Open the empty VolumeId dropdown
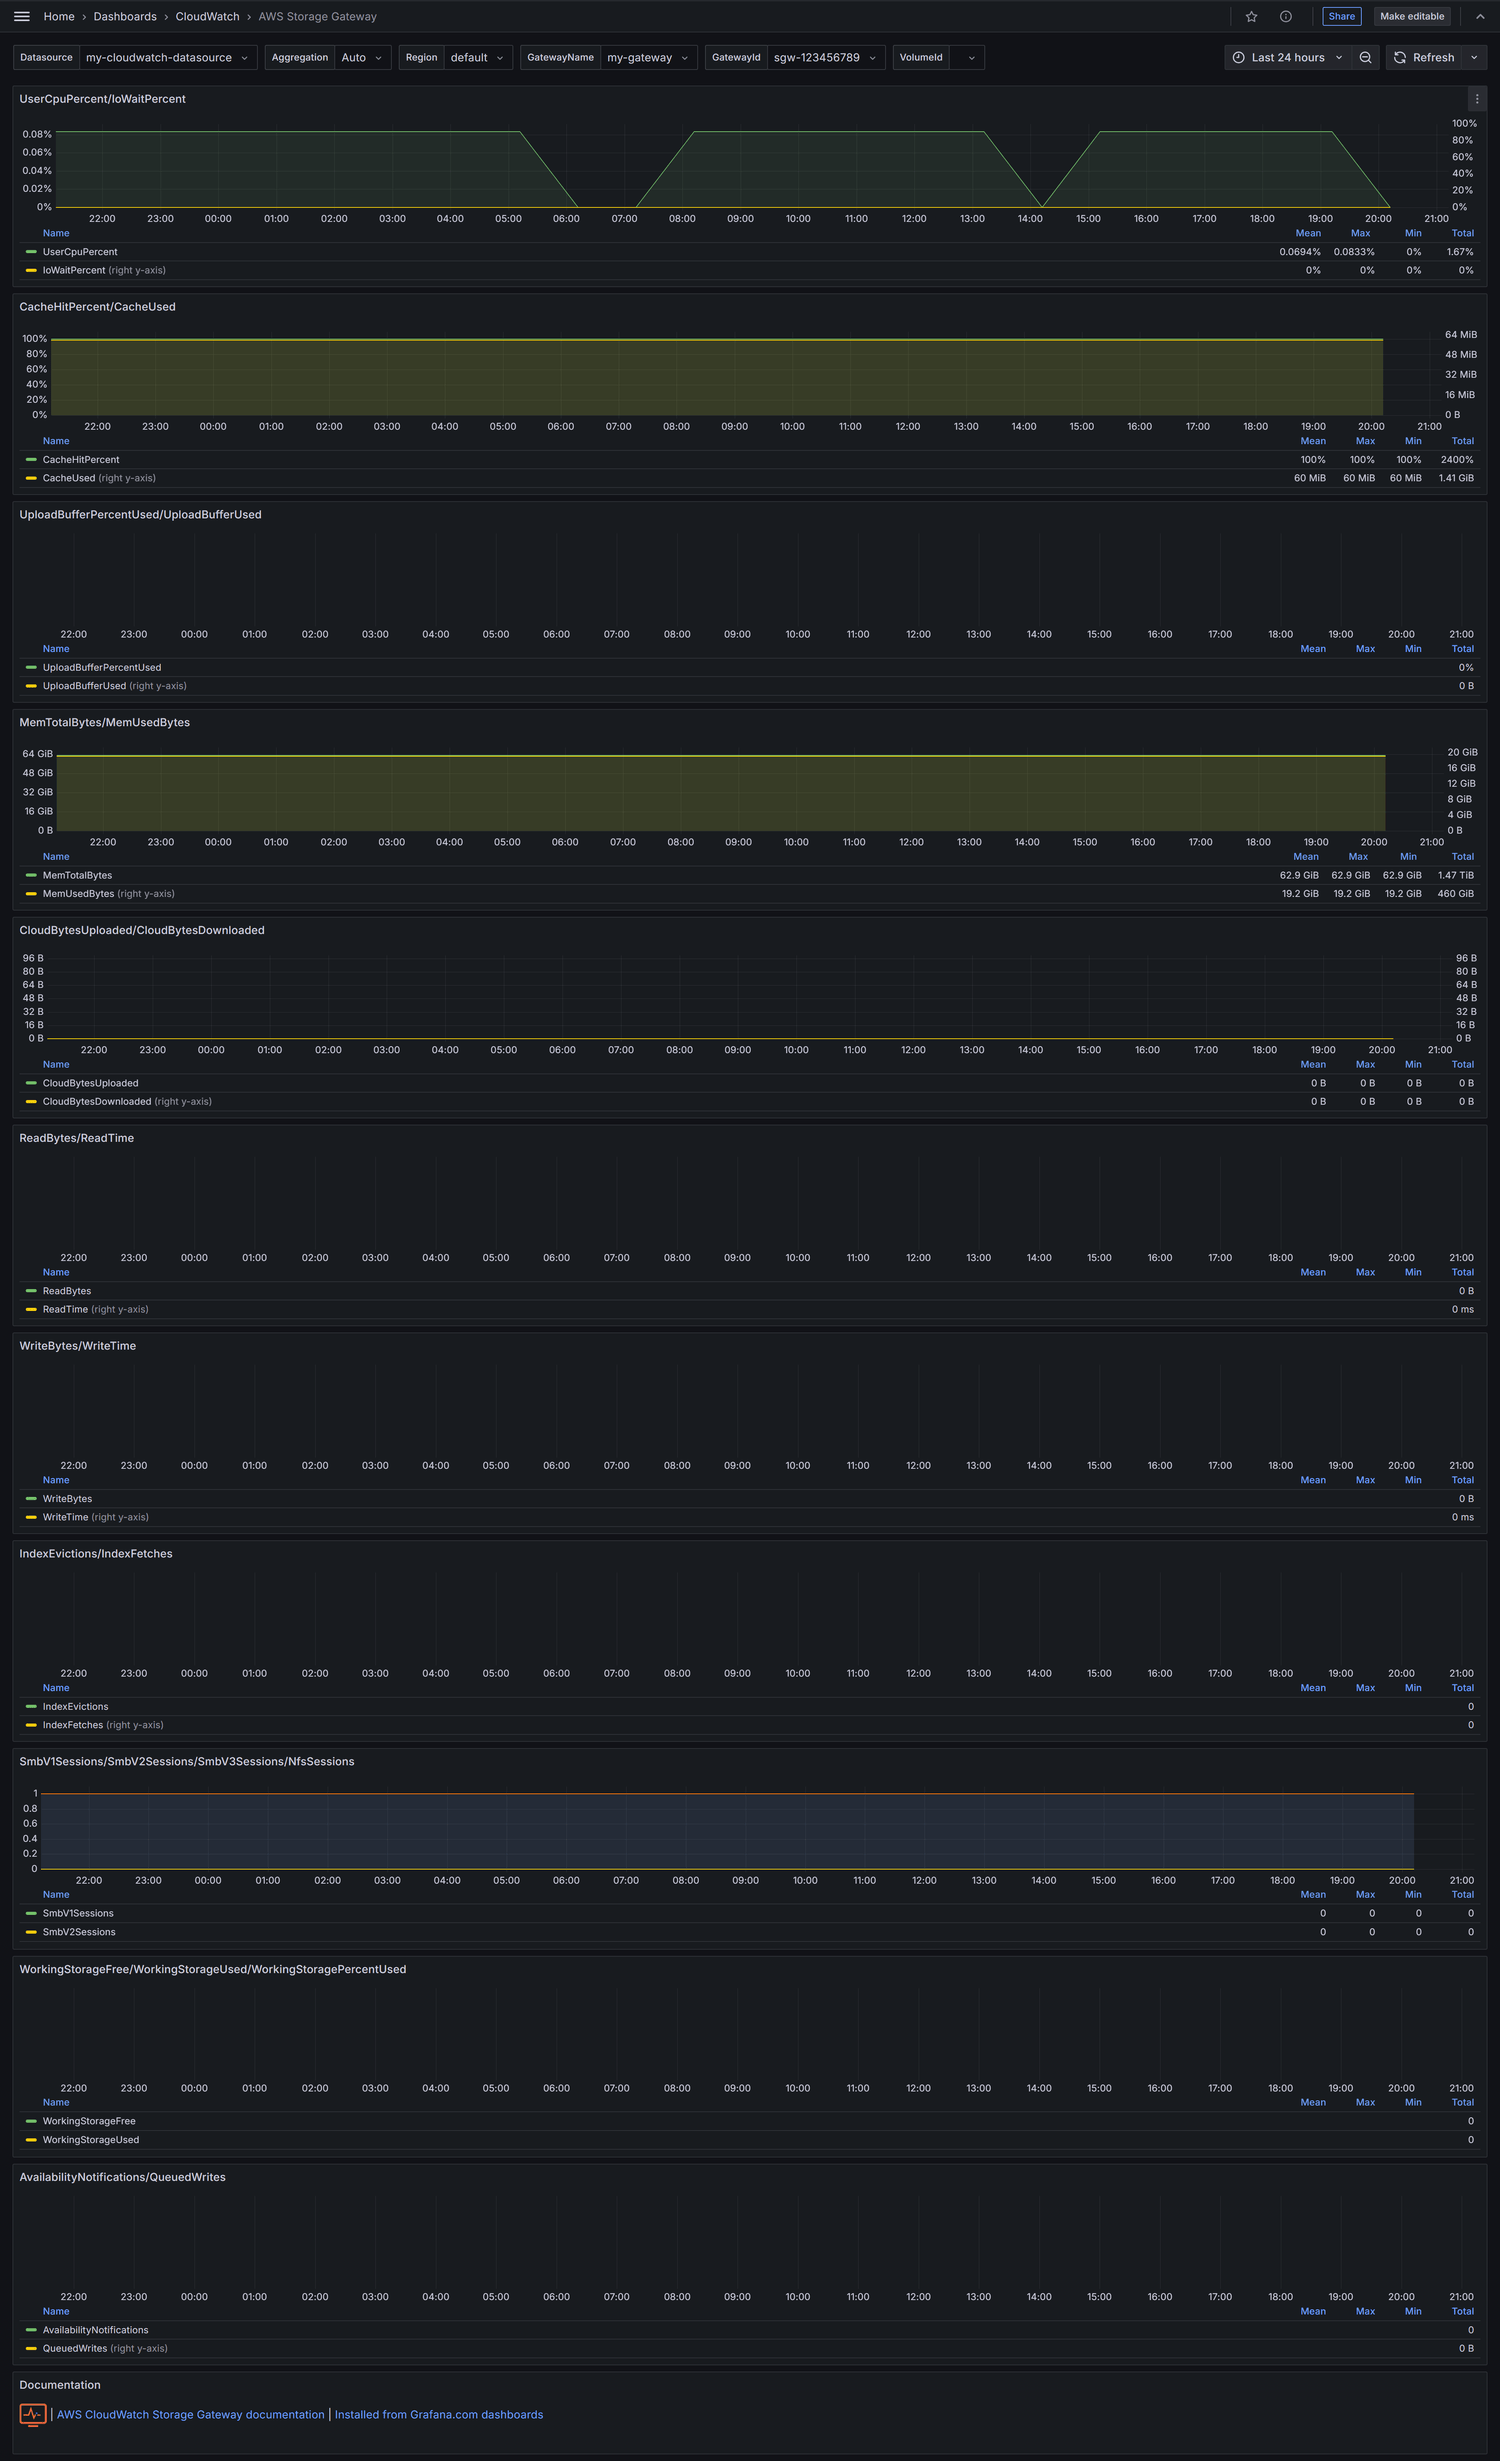Viewport: 1500px width, 2461px height. click(x=967, y=58)
